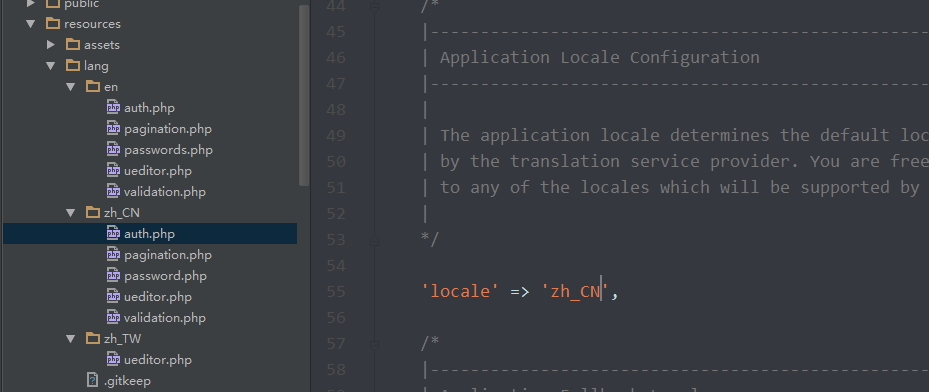Collapse the zh_TW folder arrow
Image resolution: width=929 pixels, height=392 pixels.
click(x=71, y=339)
